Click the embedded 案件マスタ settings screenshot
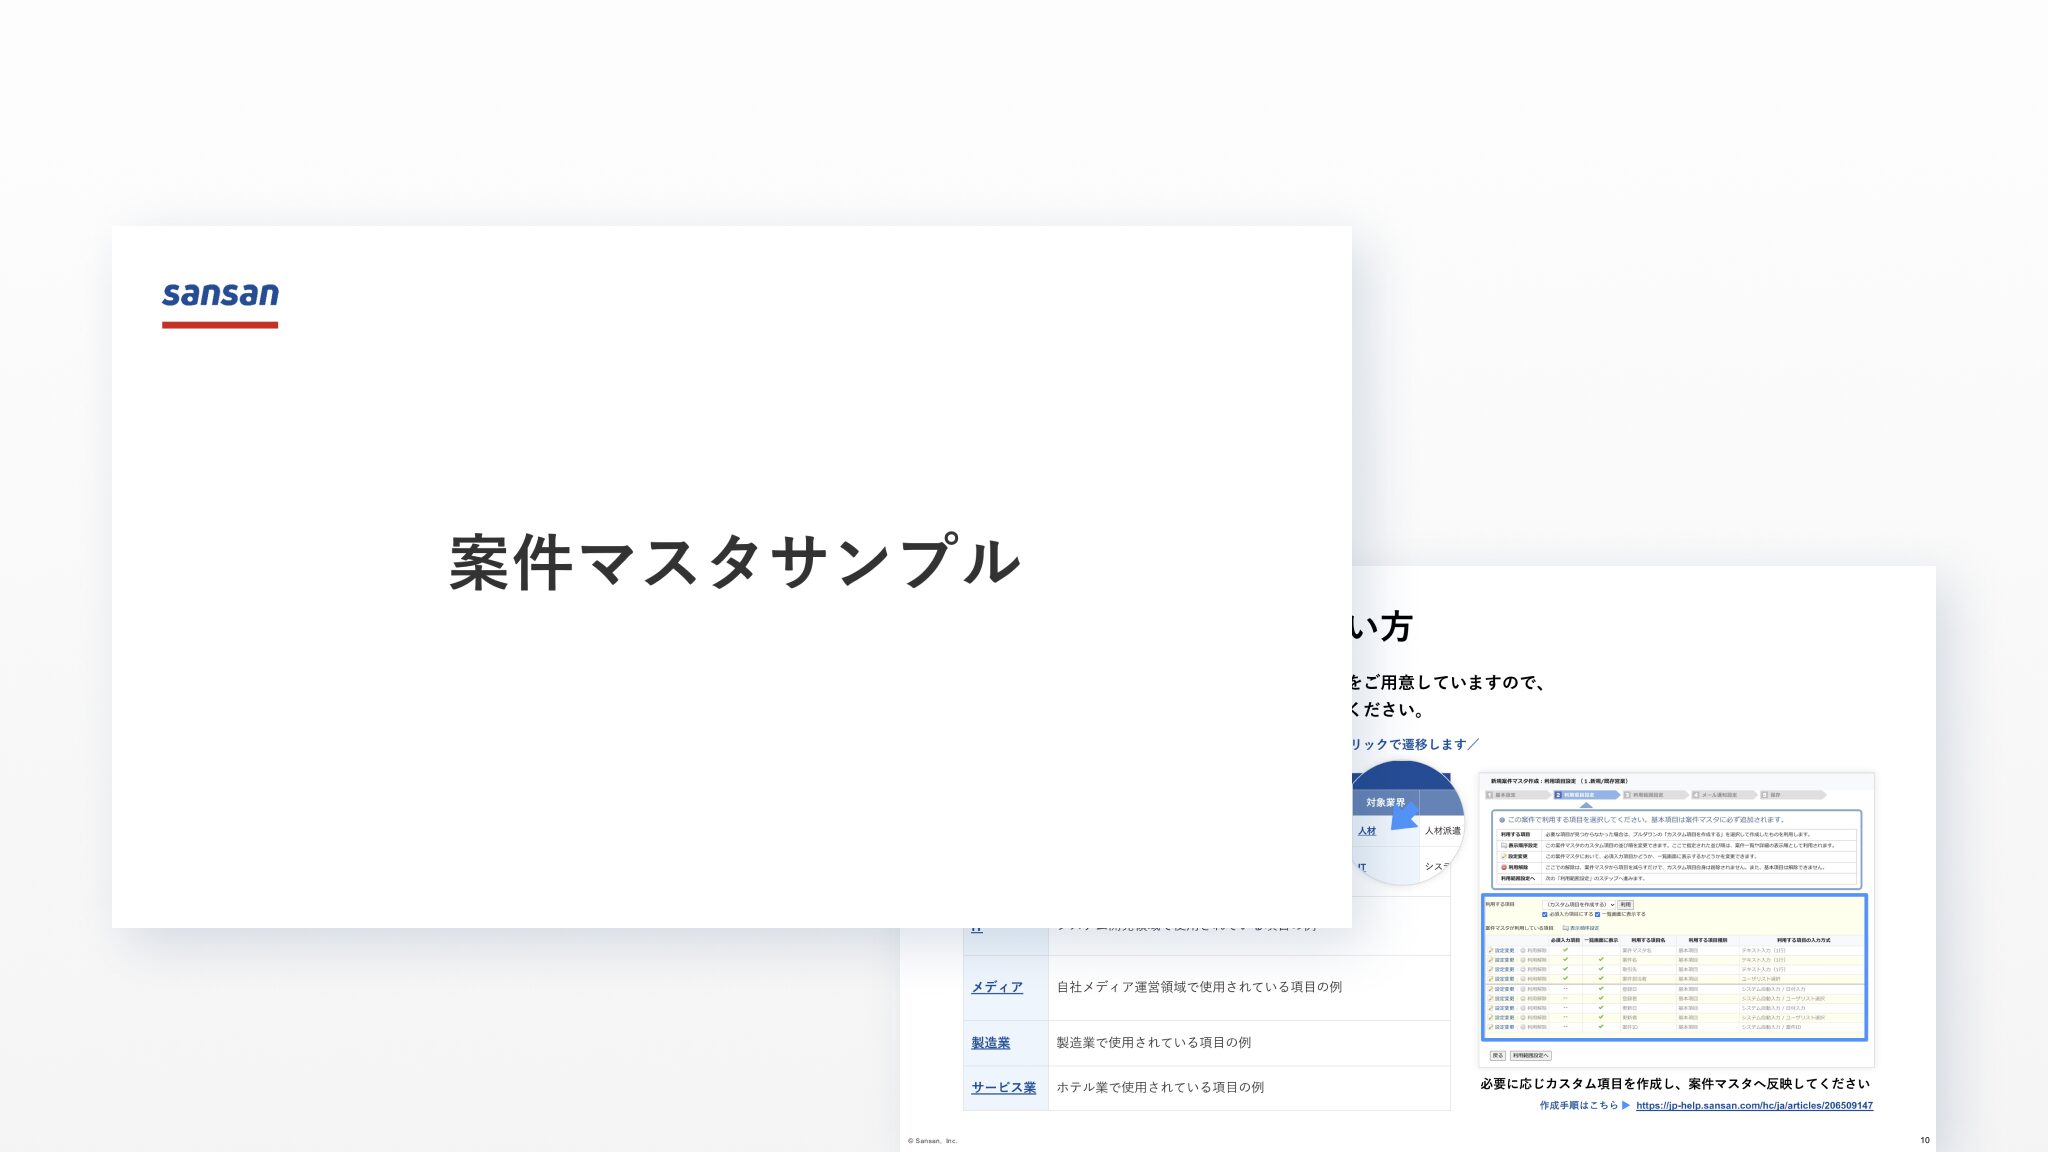Image resolution: width=2048 pixels, height=1152 pixels. tap(1676, 920)
